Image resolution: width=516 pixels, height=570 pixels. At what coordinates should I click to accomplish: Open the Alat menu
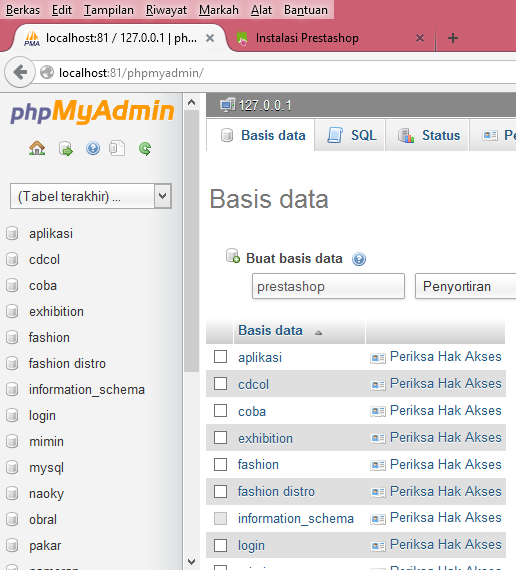tap(261, 10)
